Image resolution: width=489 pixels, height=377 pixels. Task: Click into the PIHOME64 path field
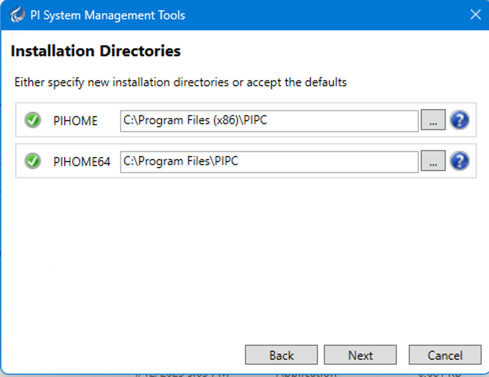269,162
